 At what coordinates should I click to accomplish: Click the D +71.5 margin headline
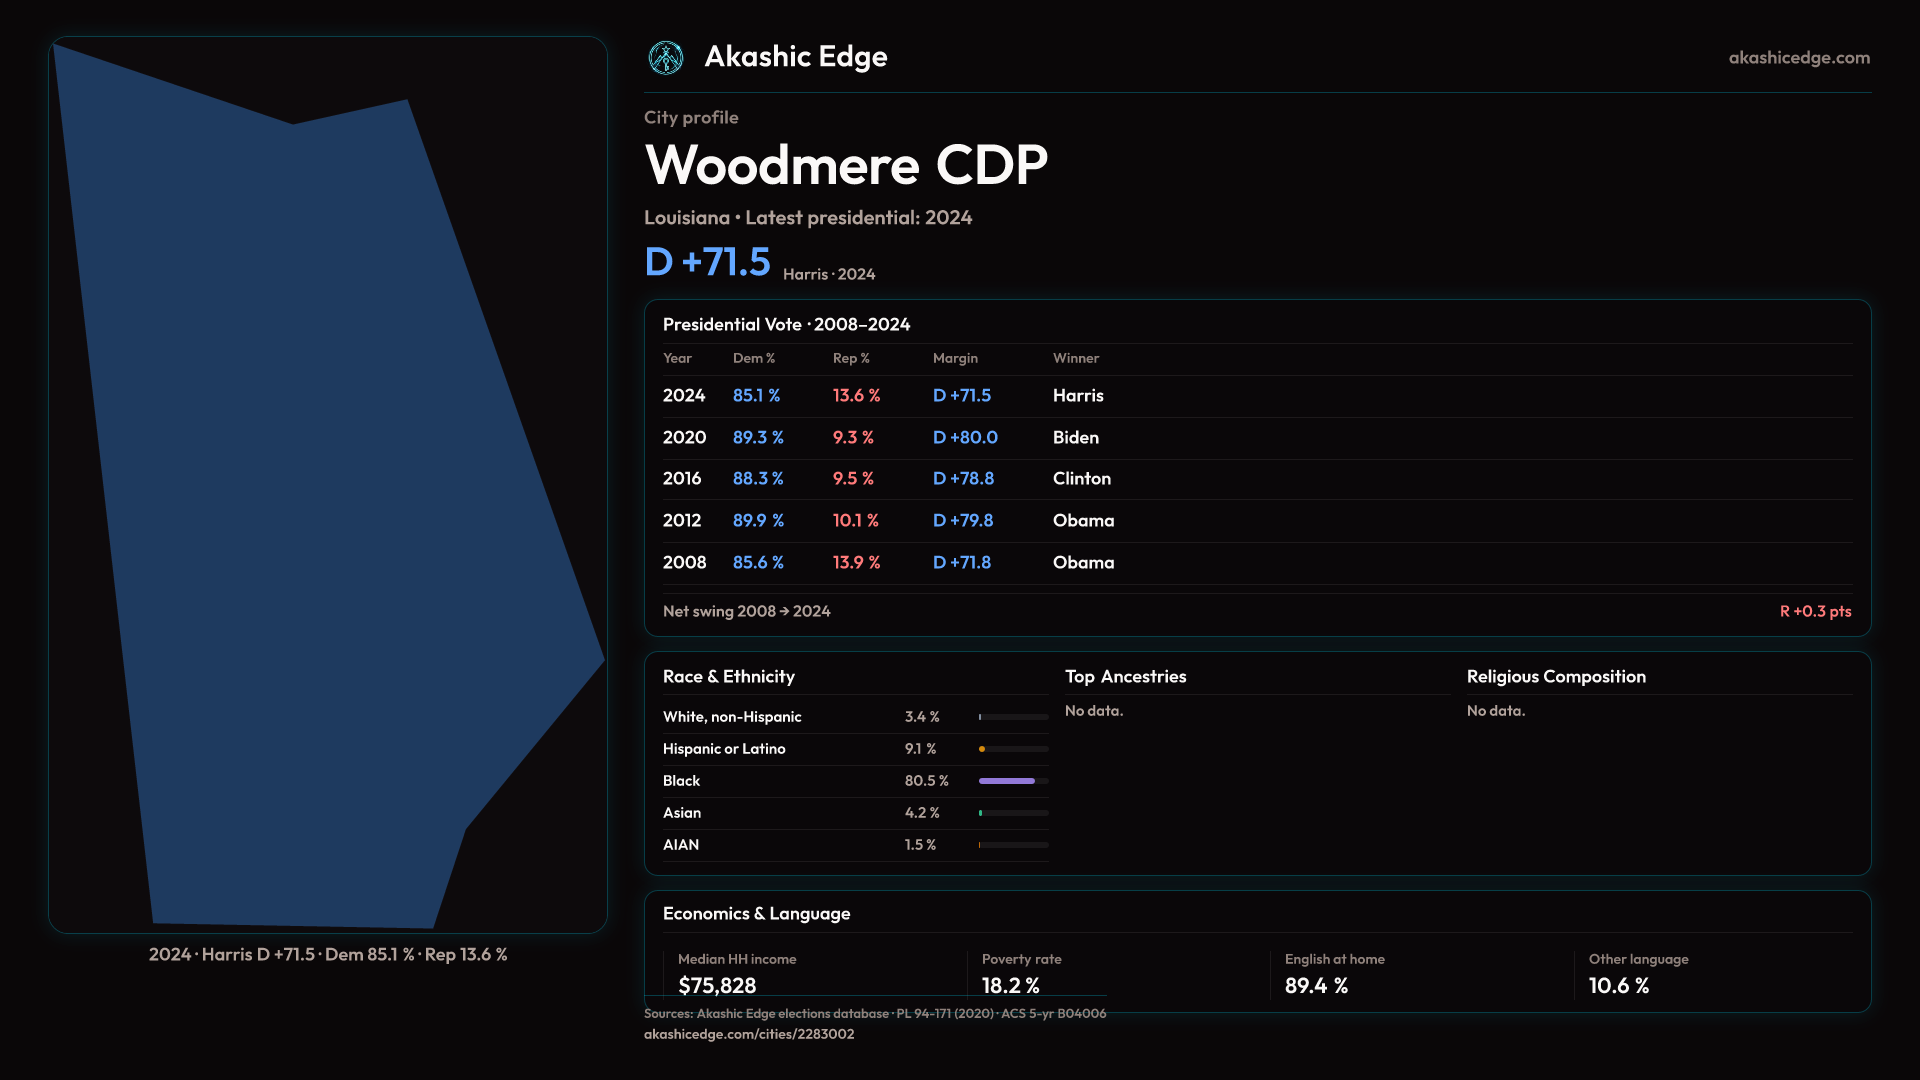pos(707,262)
